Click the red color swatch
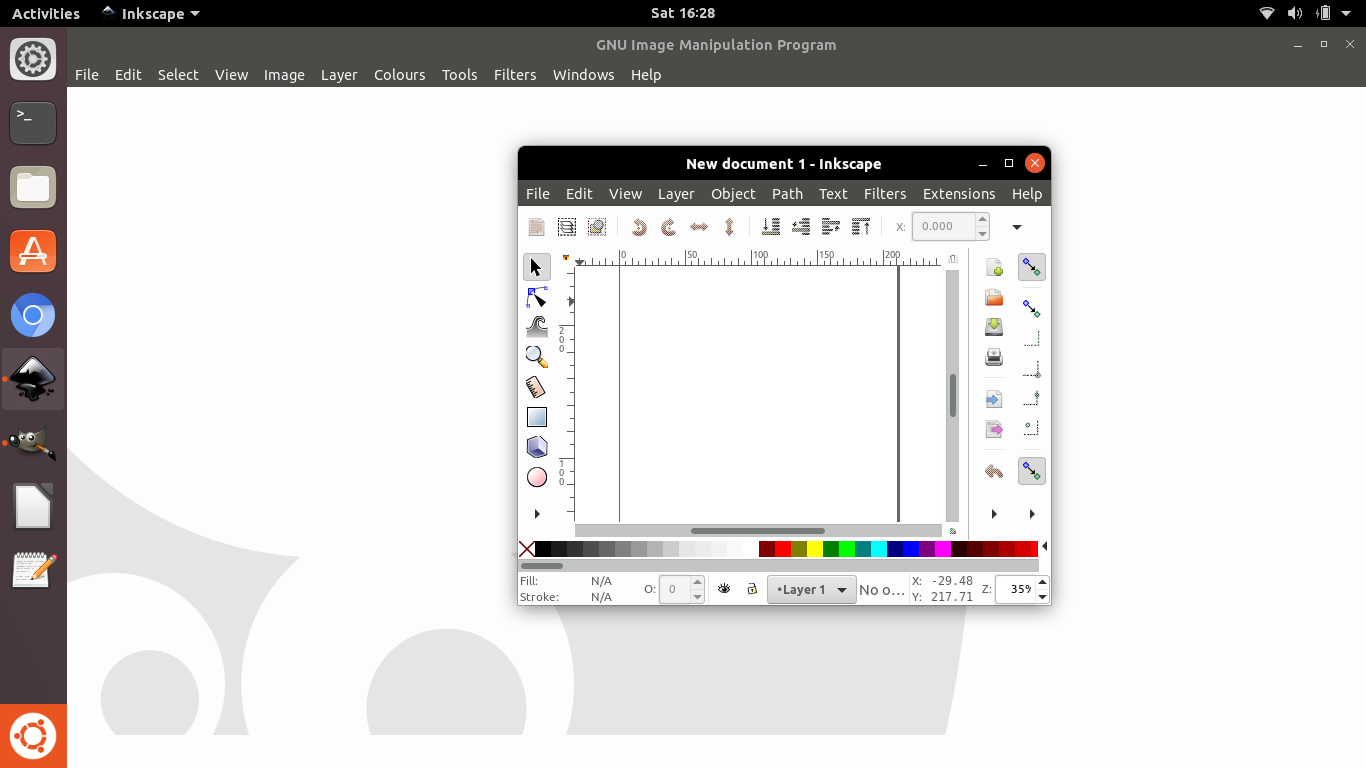 coord(783,549)
